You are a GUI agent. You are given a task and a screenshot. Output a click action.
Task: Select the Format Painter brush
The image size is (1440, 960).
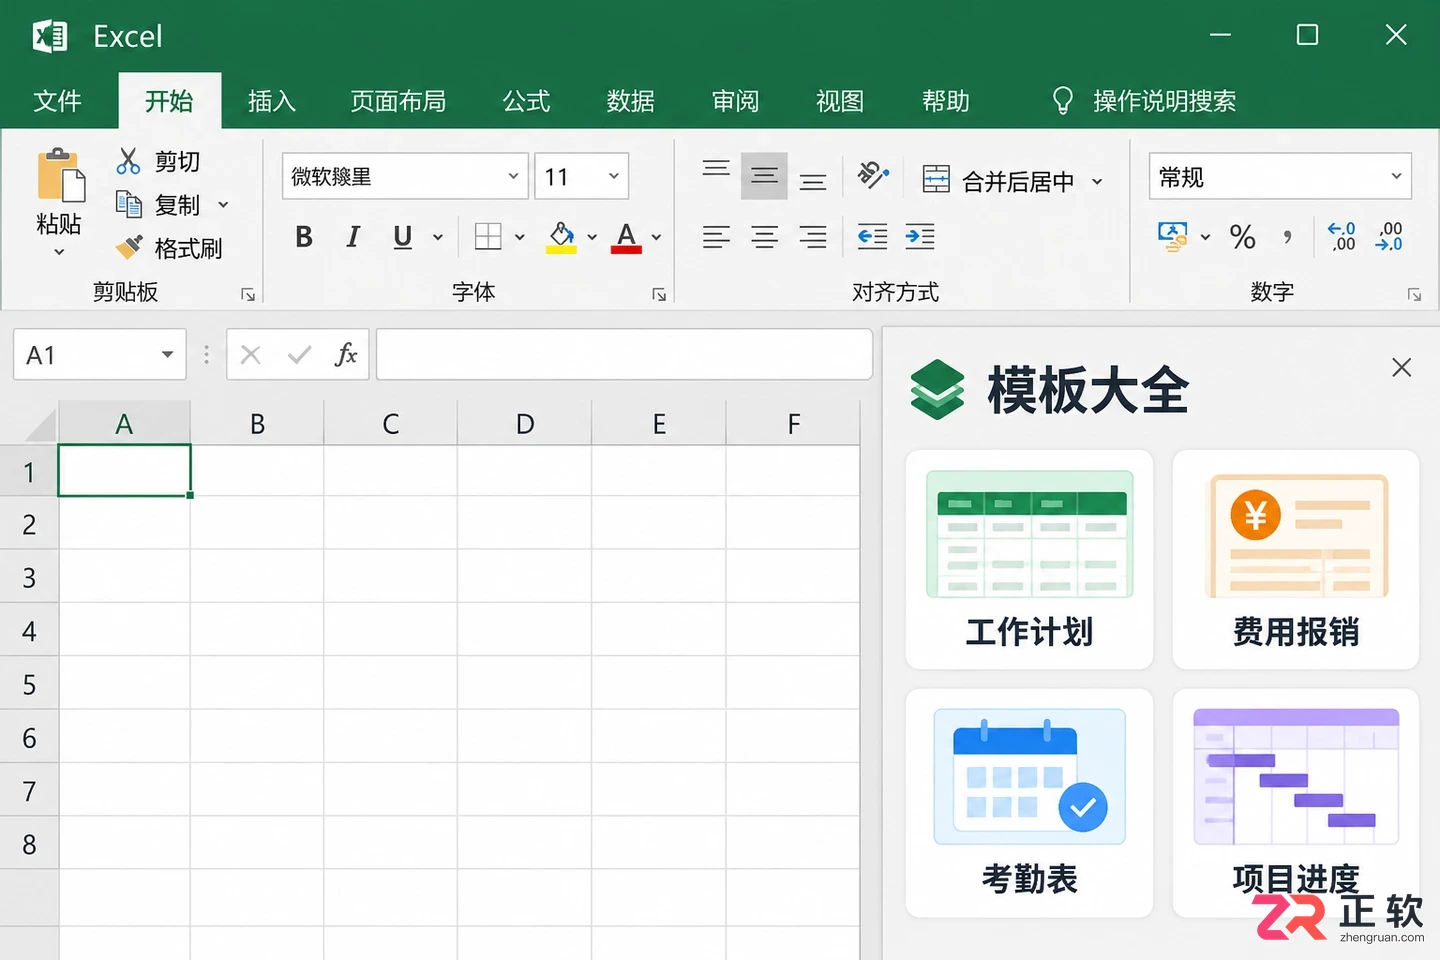tap(129, 247)
